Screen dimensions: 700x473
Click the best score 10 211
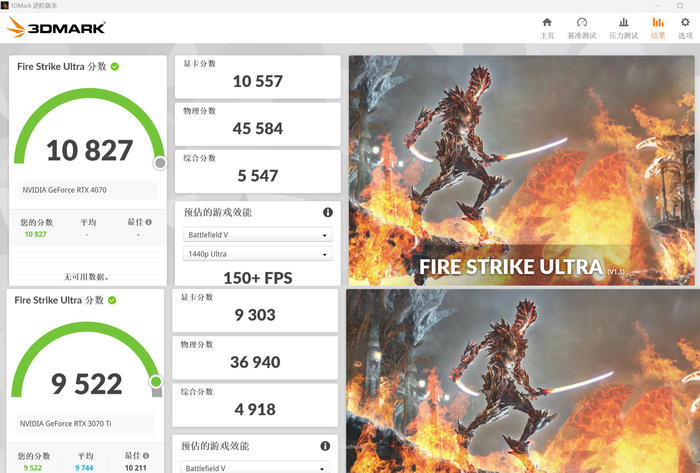pos(136,468)
